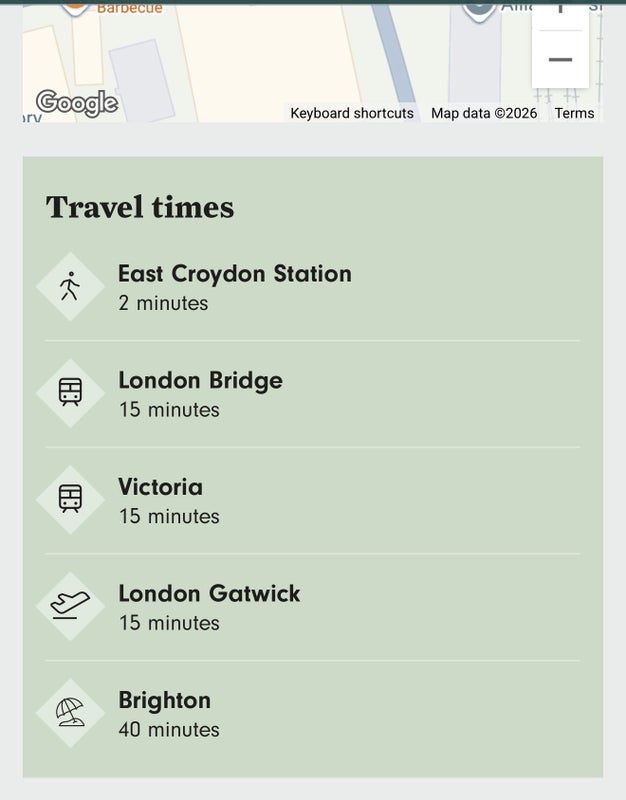This screenshot has width=626, height=800.
Task: Click the Travel times heading
Action: [140, 207]
